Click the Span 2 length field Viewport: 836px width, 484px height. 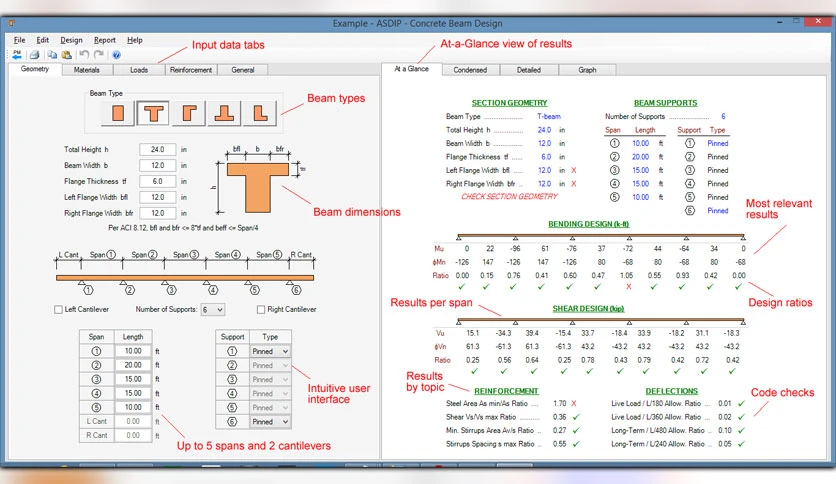click(x=133, y=365)
